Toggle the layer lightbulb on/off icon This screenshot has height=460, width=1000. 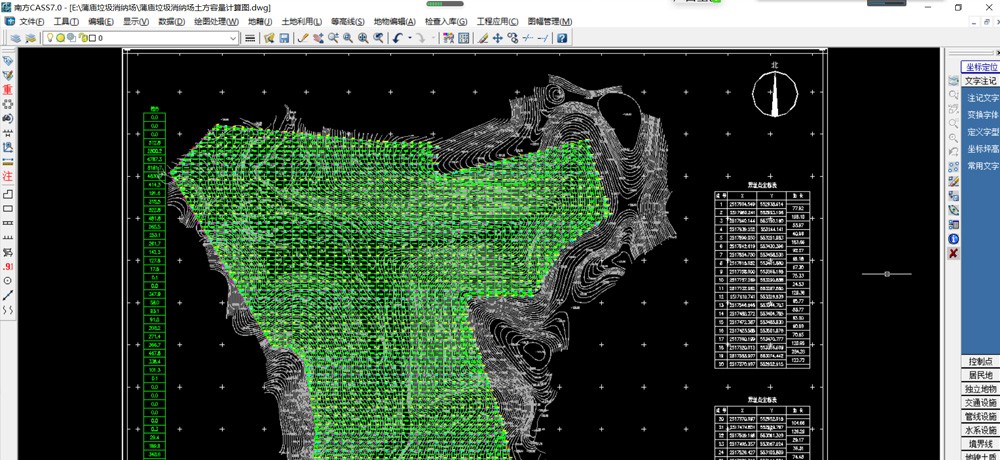pyautogui.click(x=50, y=38)
